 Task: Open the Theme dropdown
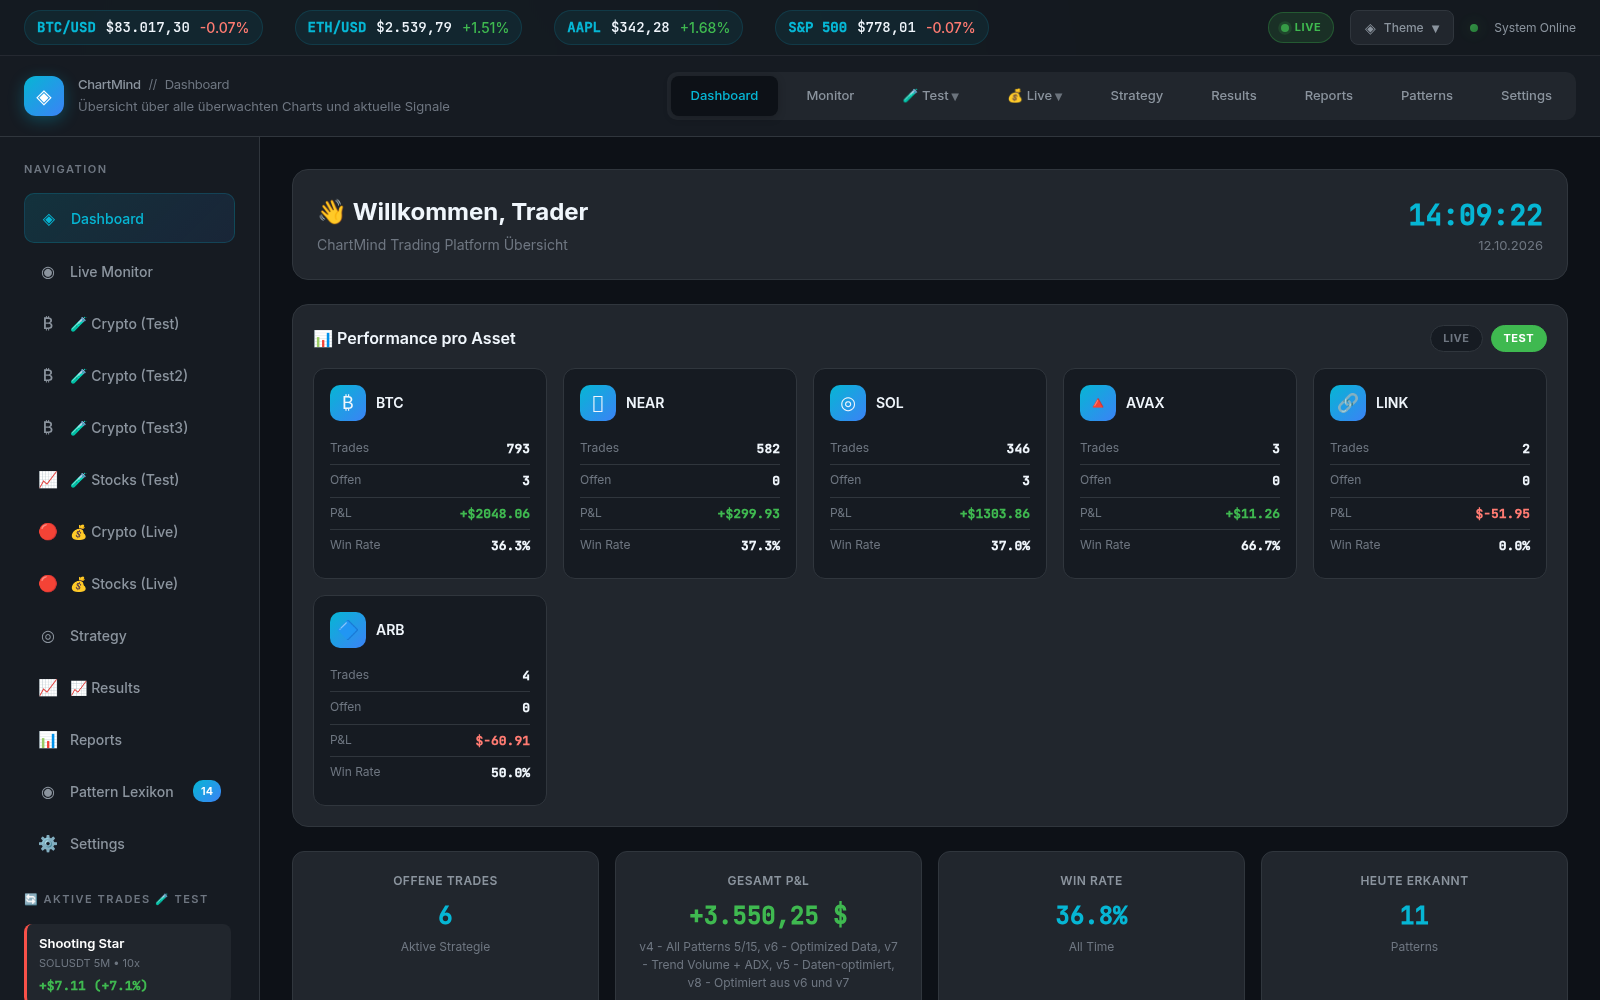[1401, 28]
